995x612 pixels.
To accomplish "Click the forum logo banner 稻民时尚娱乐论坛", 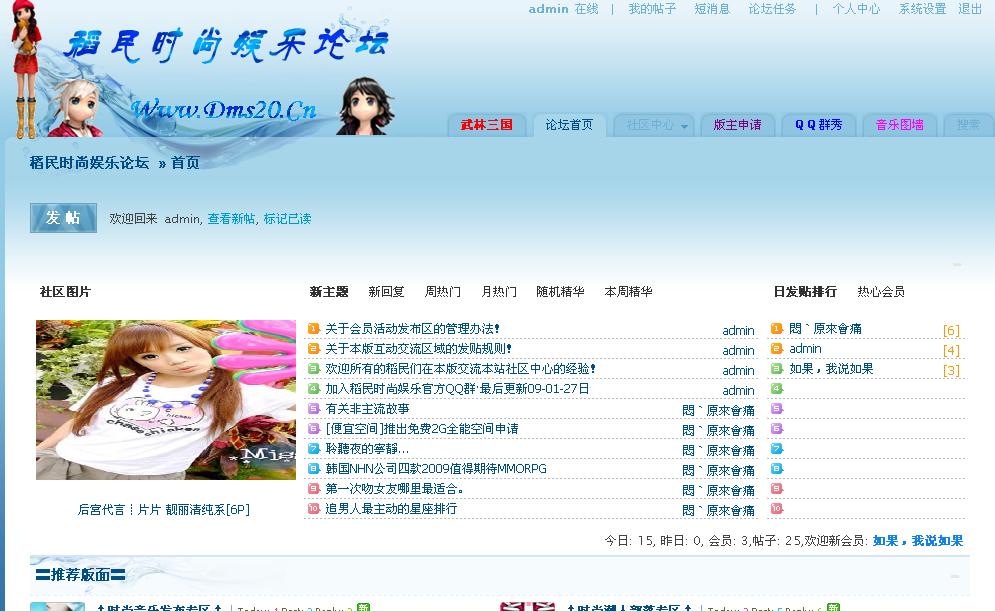I will (225, 46).
